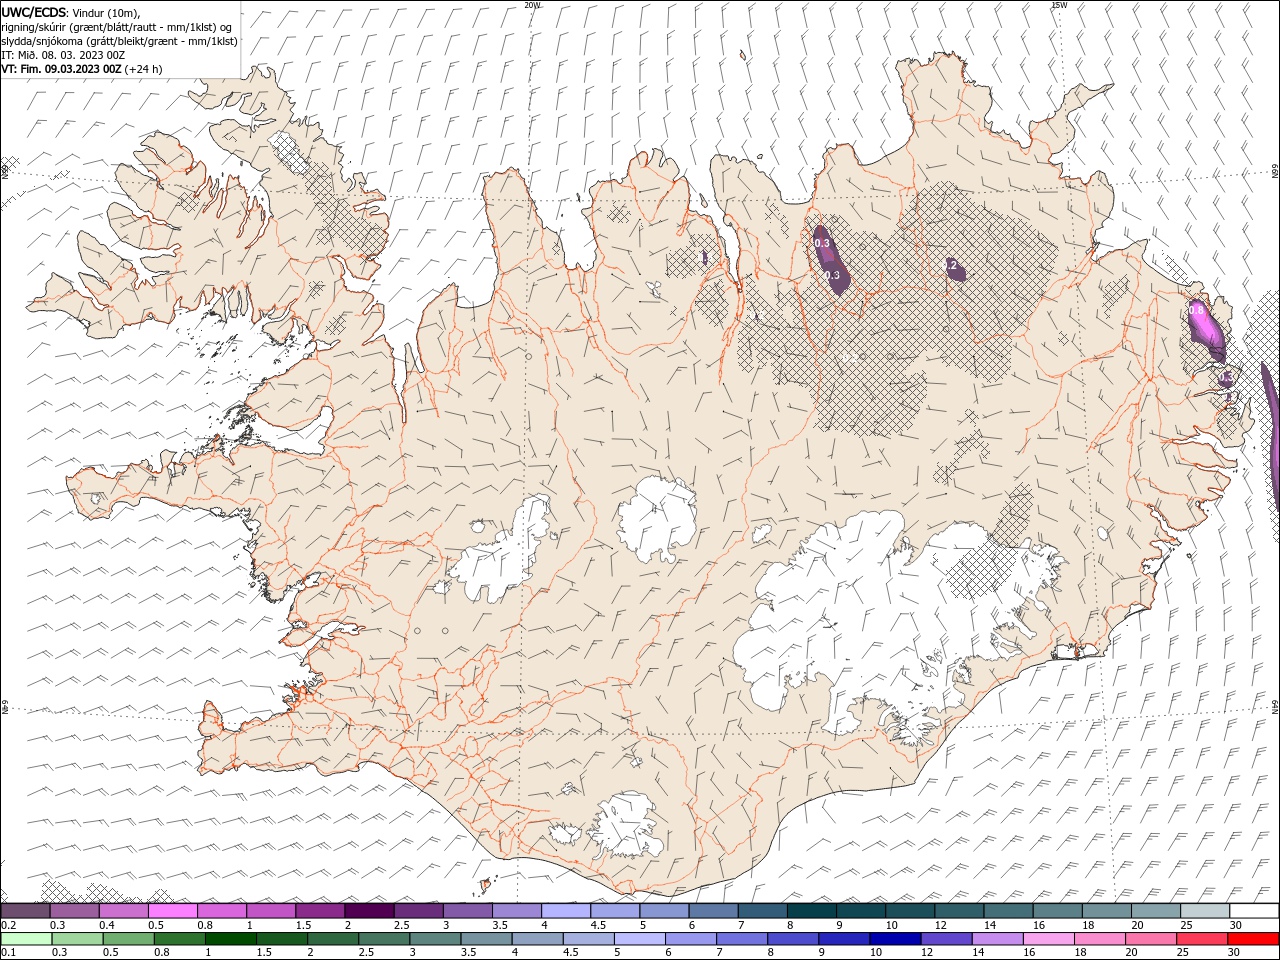Click the 'slydda/snjókoma' legend description line
Image resolution: width=1280 pixels, height=960 pixels.
click(120, 41)
